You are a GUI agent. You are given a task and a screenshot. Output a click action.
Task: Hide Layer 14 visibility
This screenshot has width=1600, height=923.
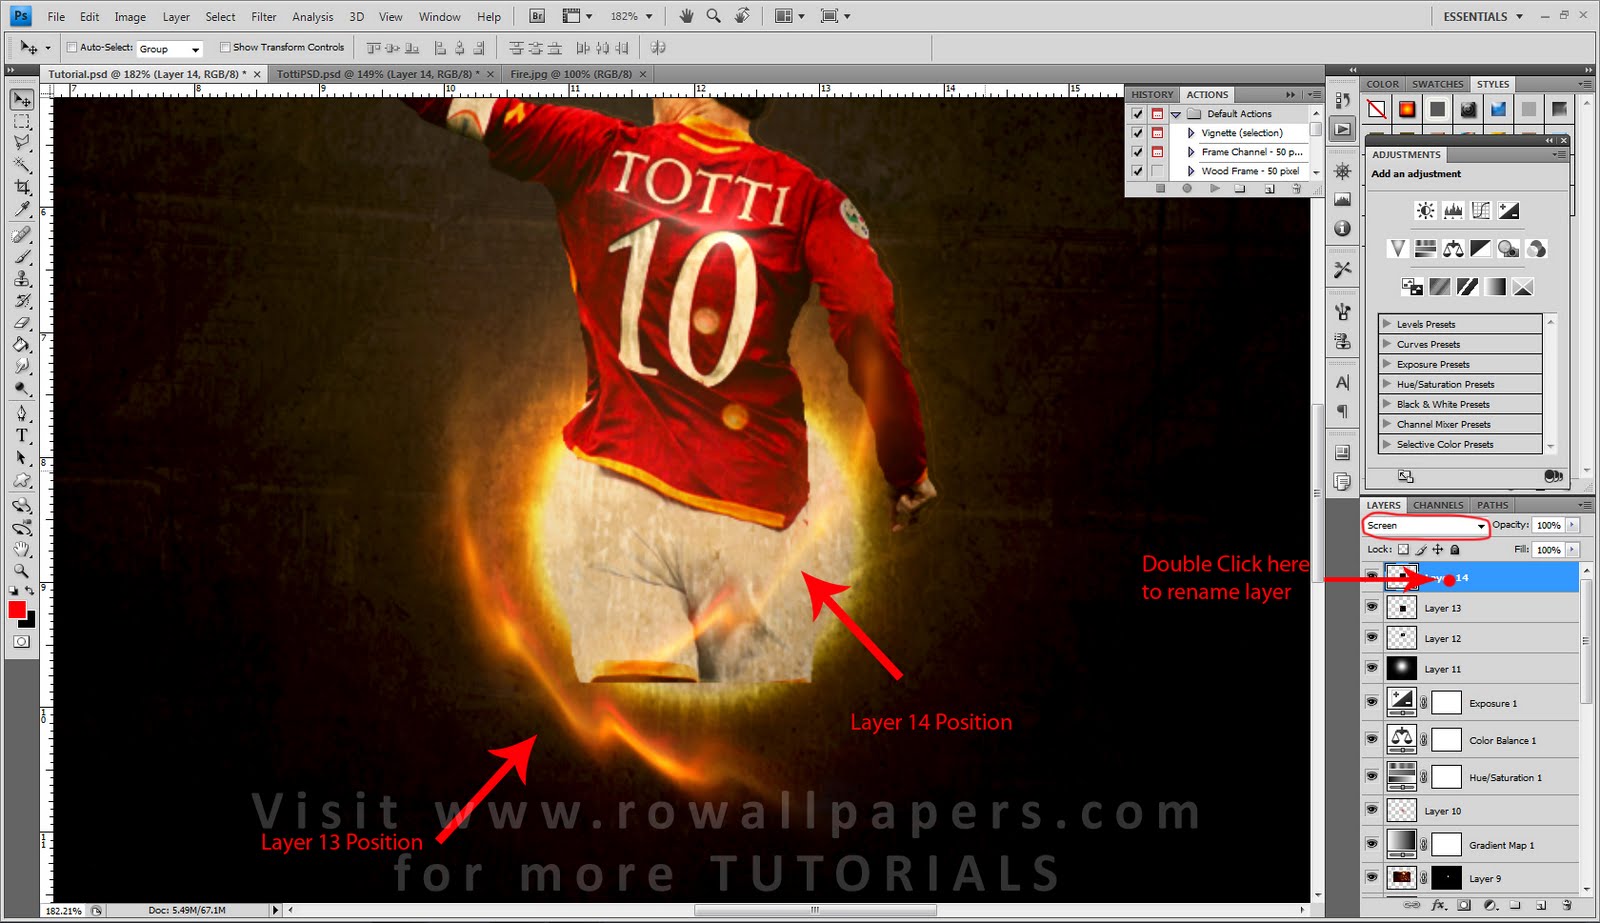[1372, 577]
